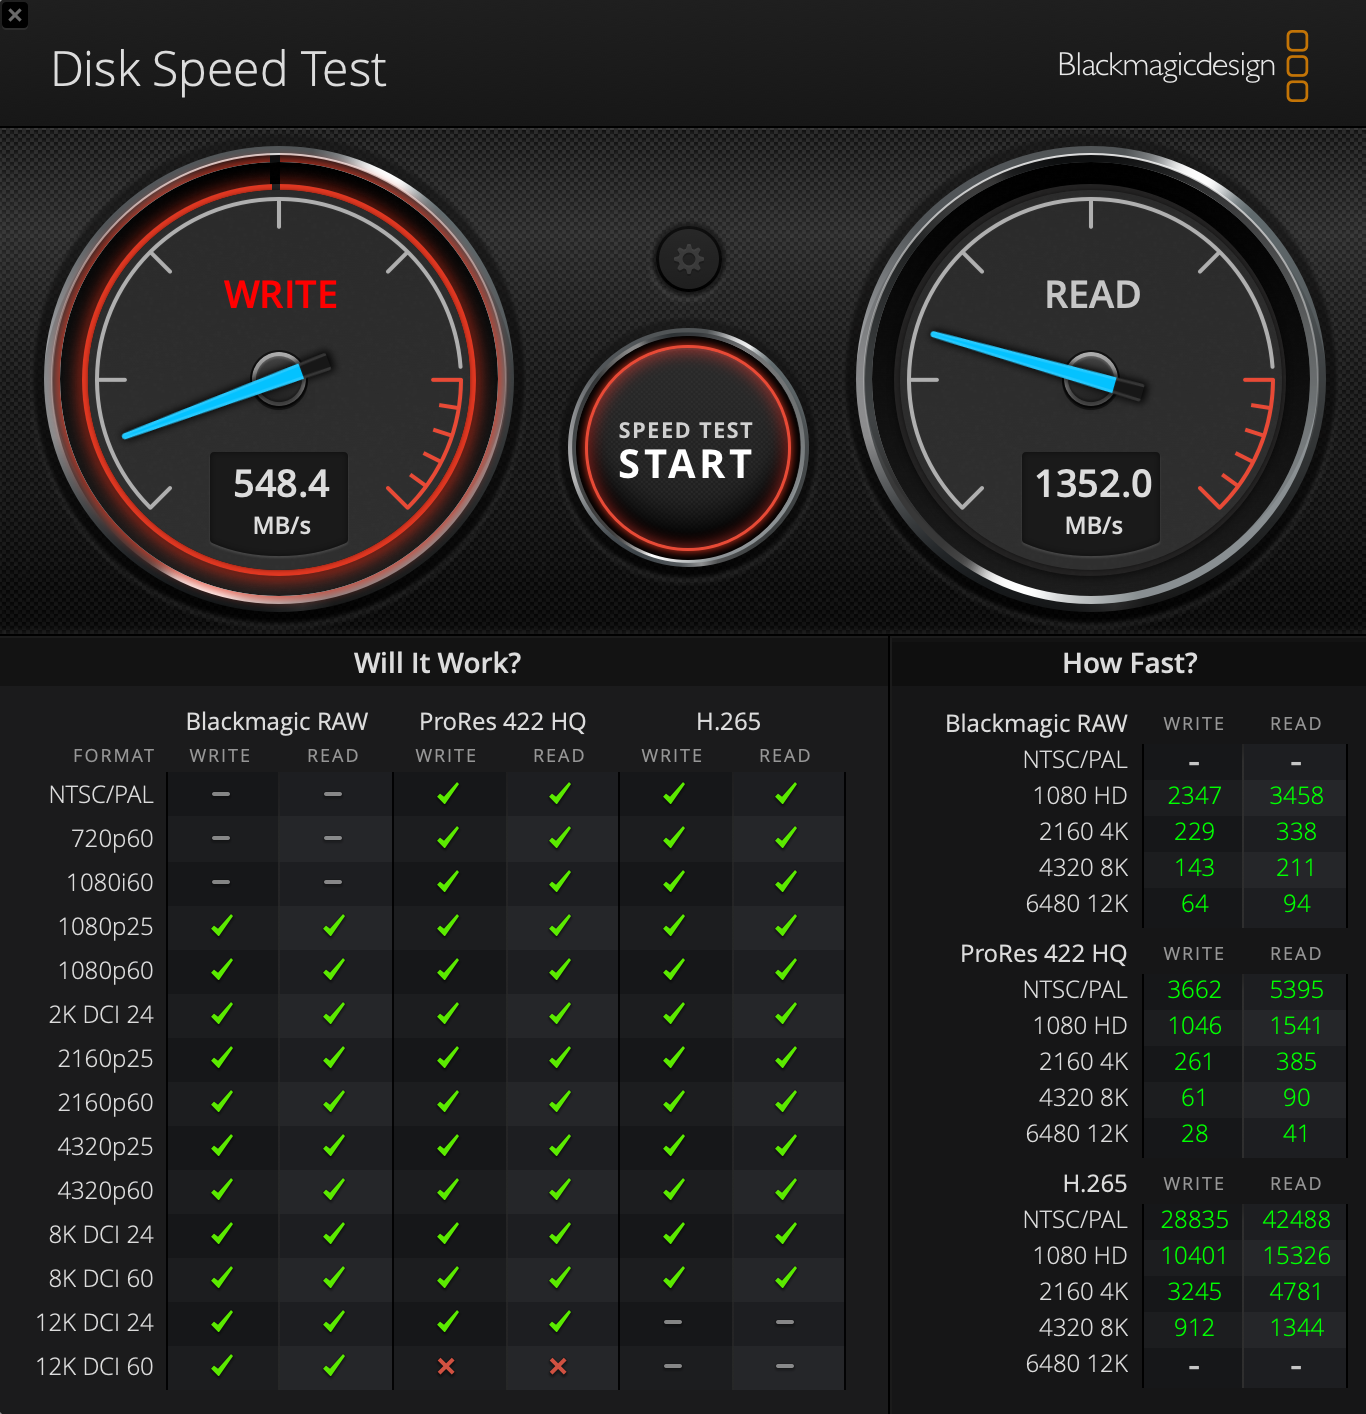Click the WRITE gauge dial

pos(279,379)
